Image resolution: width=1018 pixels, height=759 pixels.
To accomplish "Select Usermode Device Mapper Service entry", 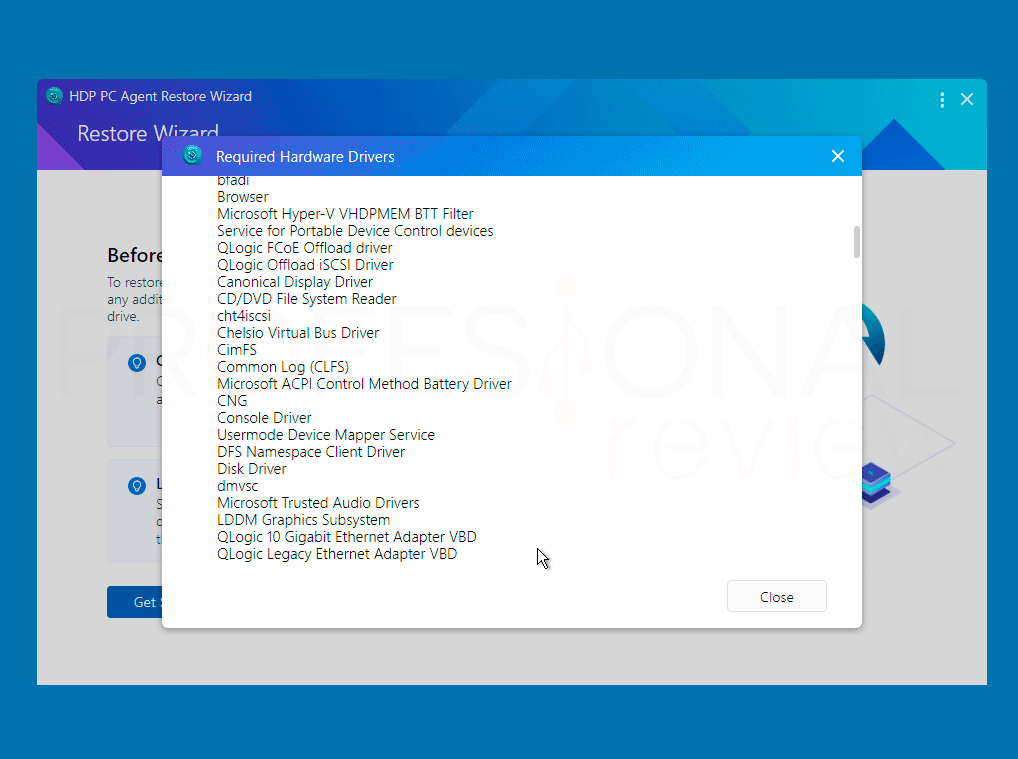I will click(x=326, y=435).
